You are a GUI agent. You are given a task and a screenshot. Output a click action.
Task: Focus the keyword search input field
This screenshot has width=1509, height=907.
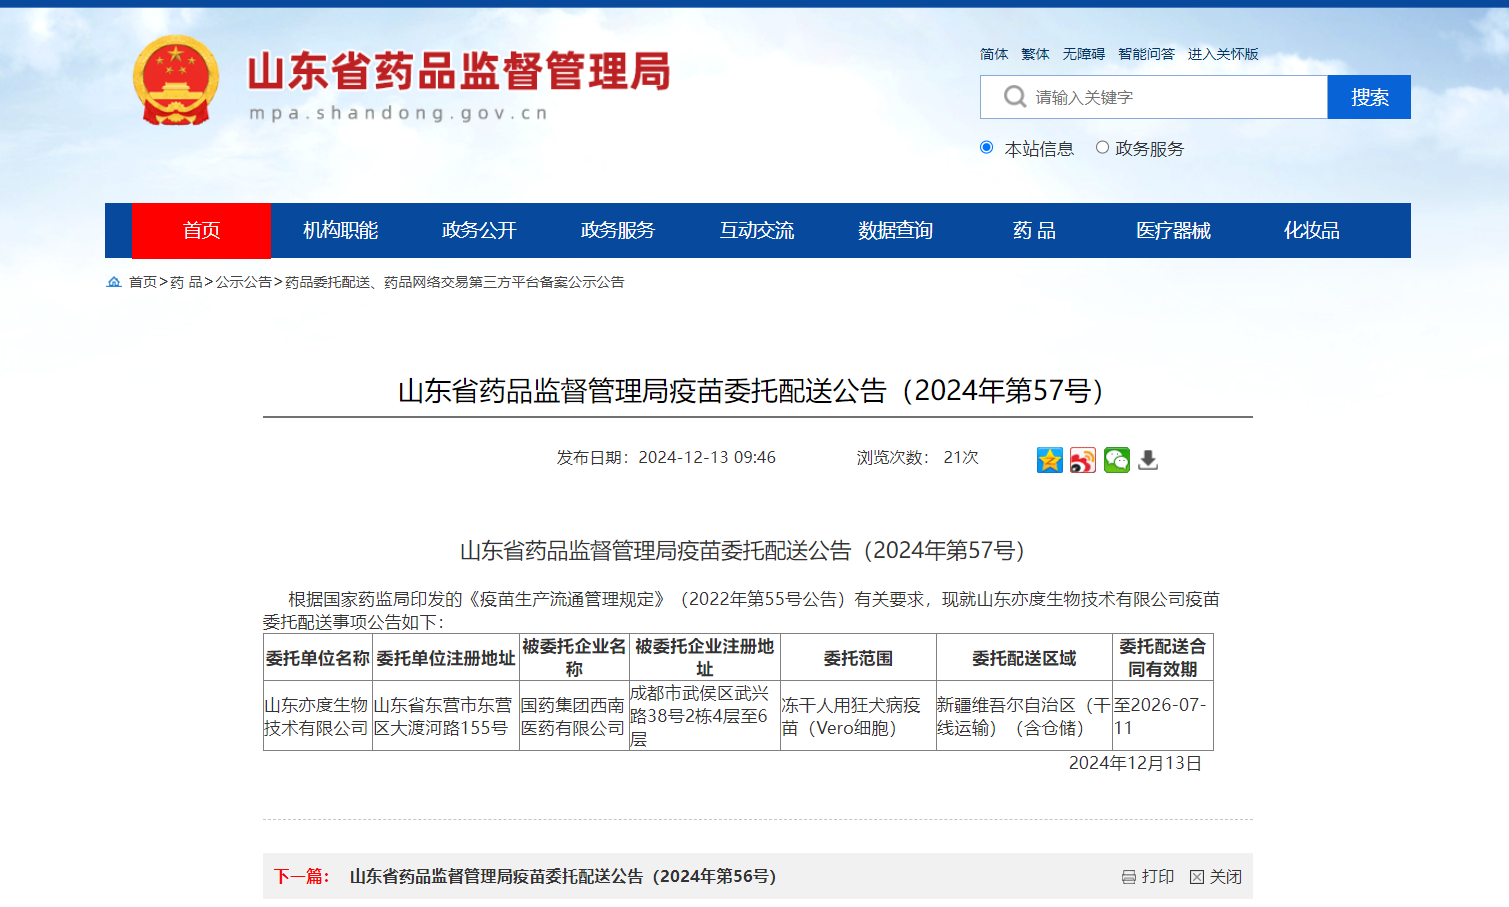[x=1170, y=97]
